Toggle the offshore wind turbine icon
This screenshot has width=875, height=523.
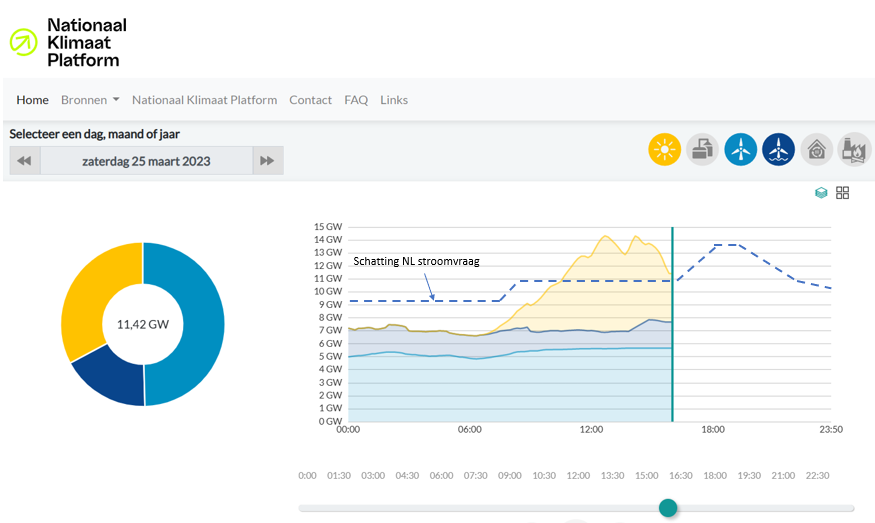pyautogui.click(x=778, y=150)
